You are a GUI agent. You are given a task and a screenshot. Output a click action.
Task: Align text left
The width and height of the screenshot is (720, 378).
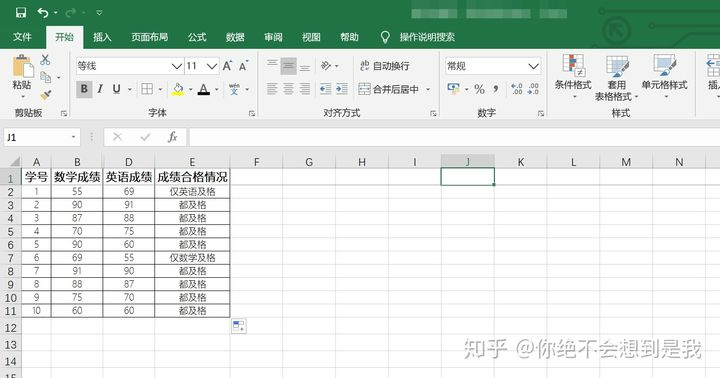[272, 89]
